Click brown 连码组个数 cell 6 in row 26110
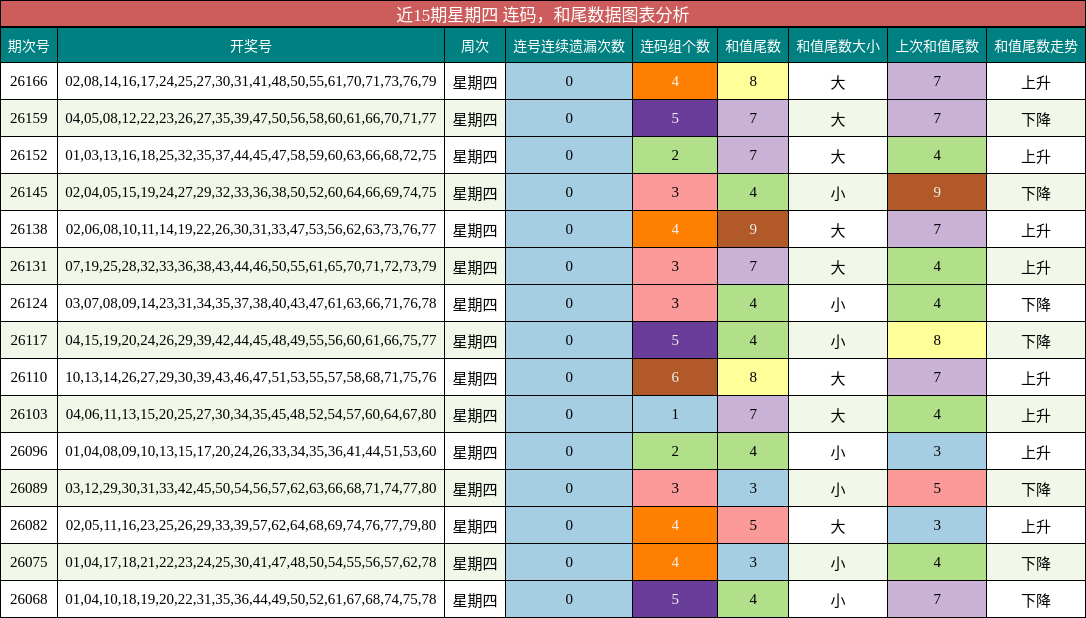Image resolution: width=1086 pixels, height=618 pixels. tap(675, 378)
